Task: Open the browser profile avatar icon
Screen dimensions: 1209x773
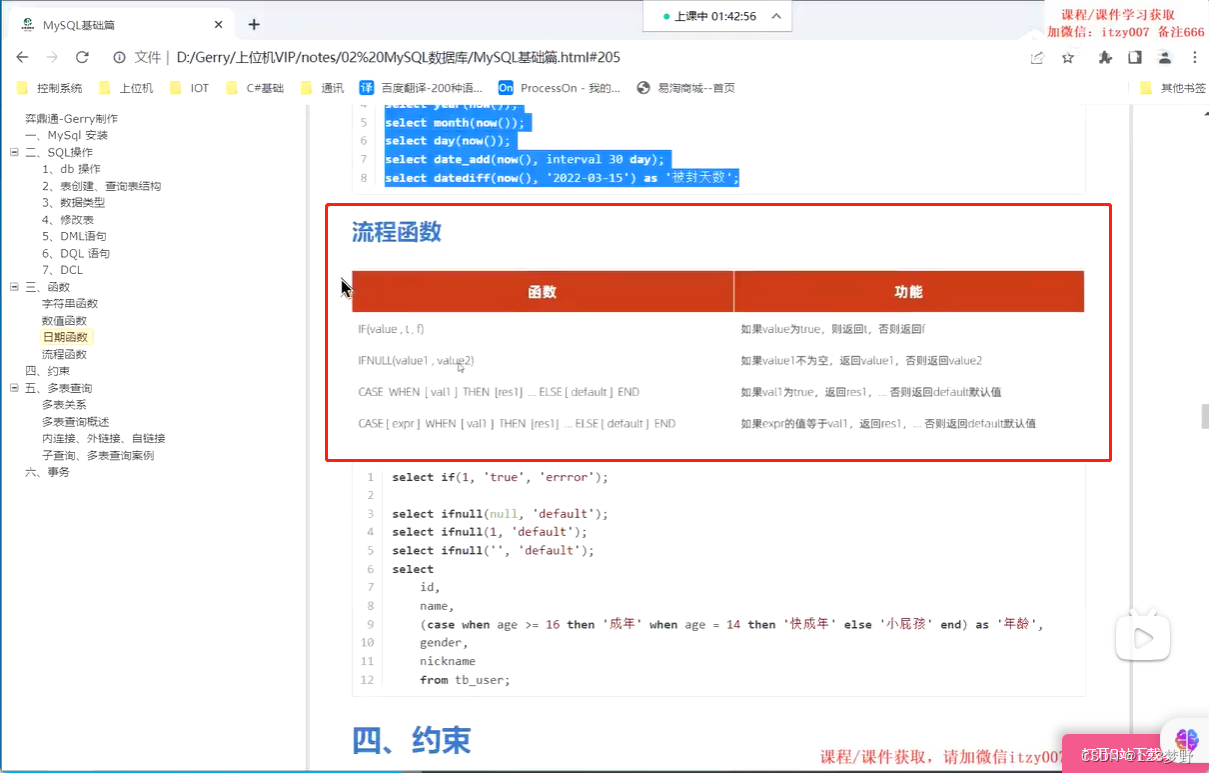Action: [x=1163, y=58]
